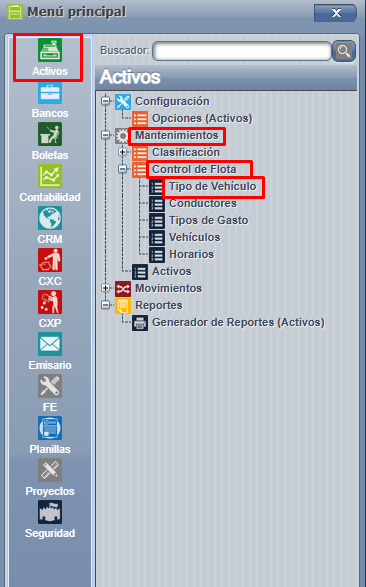
Task: Click the Vehículos list icon
Action: point(157,238)
